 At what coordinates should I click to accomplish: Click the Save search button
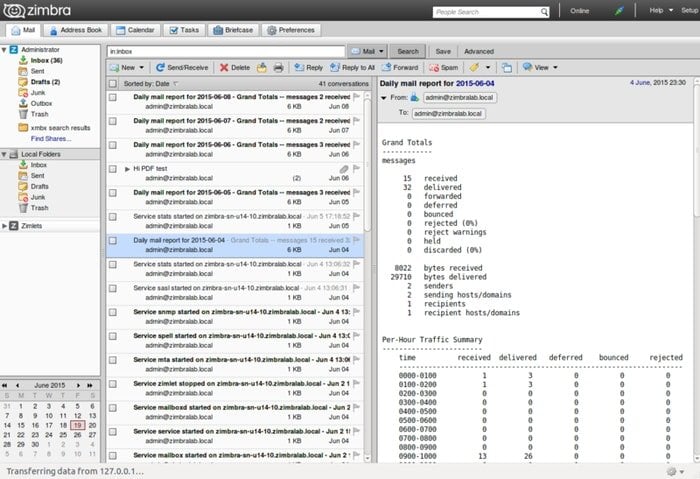click(x=443, y=51)
